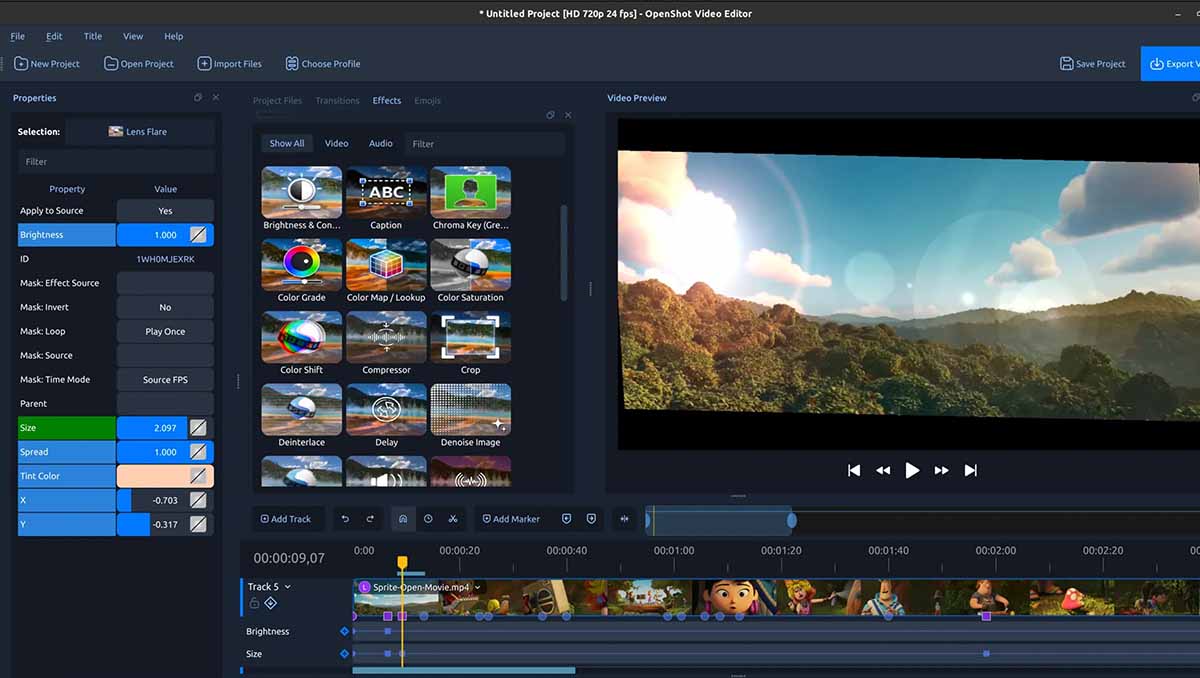Select the Brightness & Contrast effect

(x=301, y=198)
